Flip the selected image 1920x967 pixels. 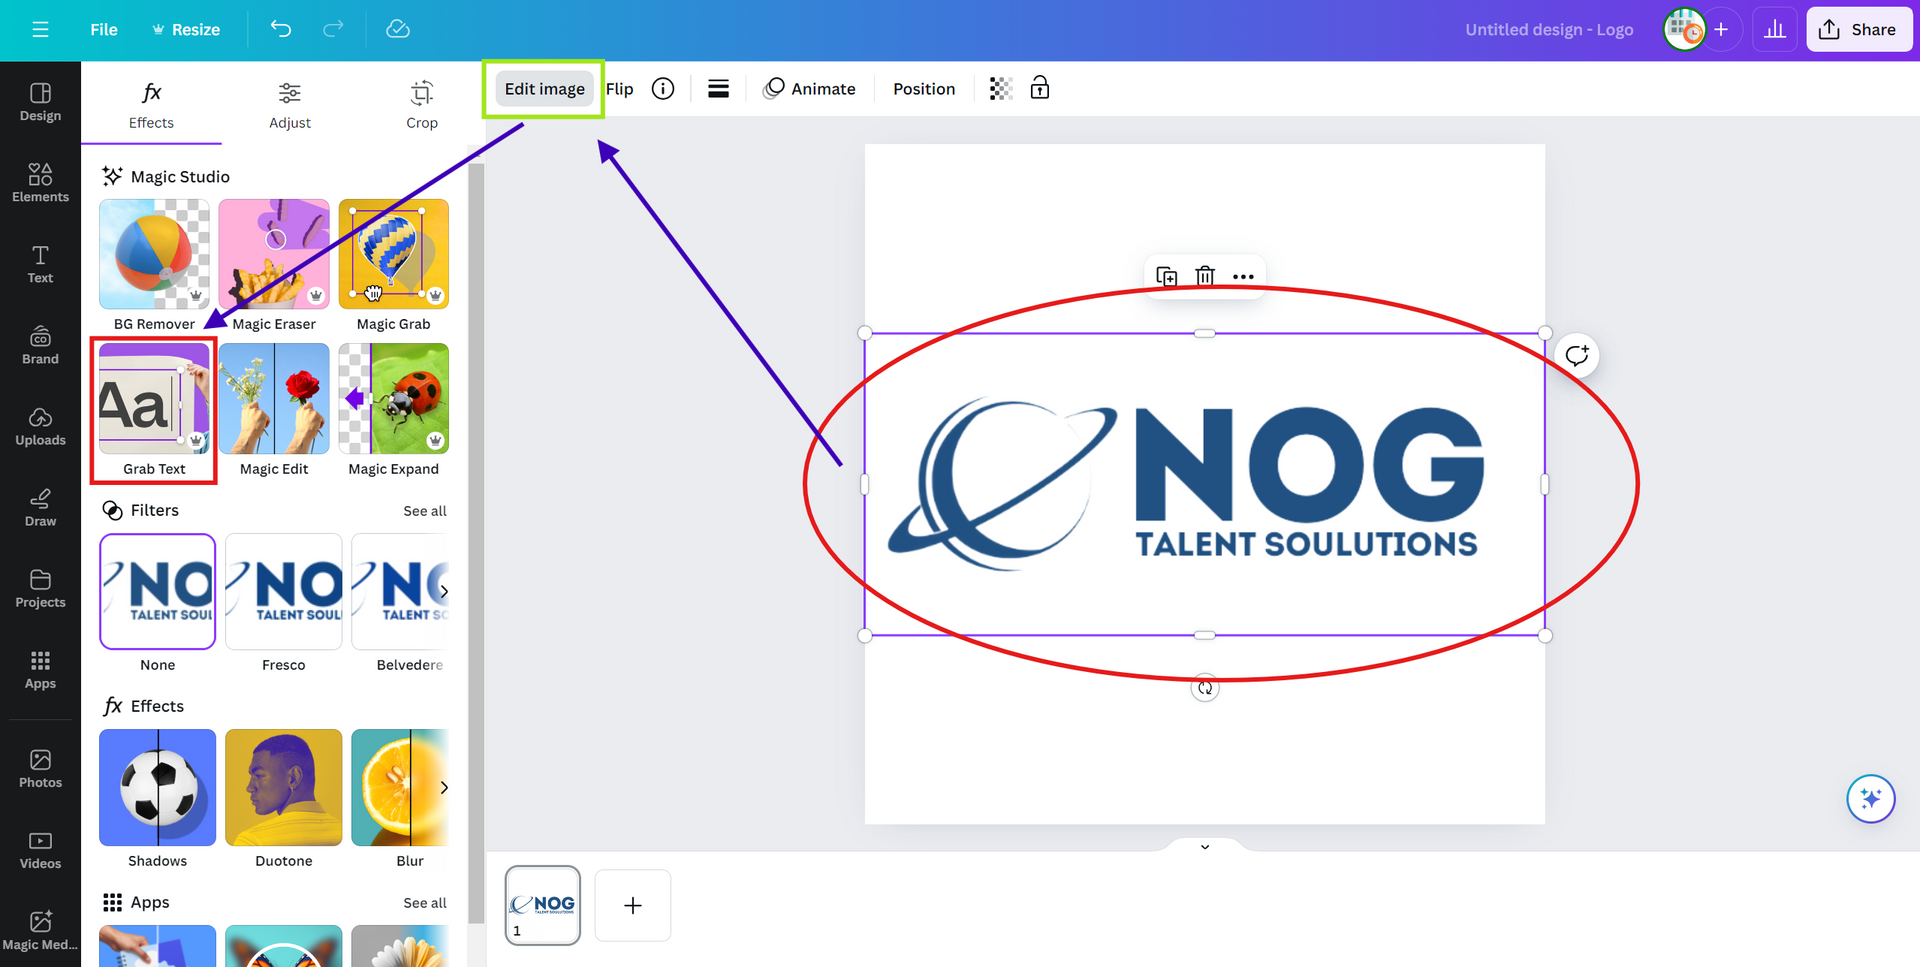tap(620, 89)
